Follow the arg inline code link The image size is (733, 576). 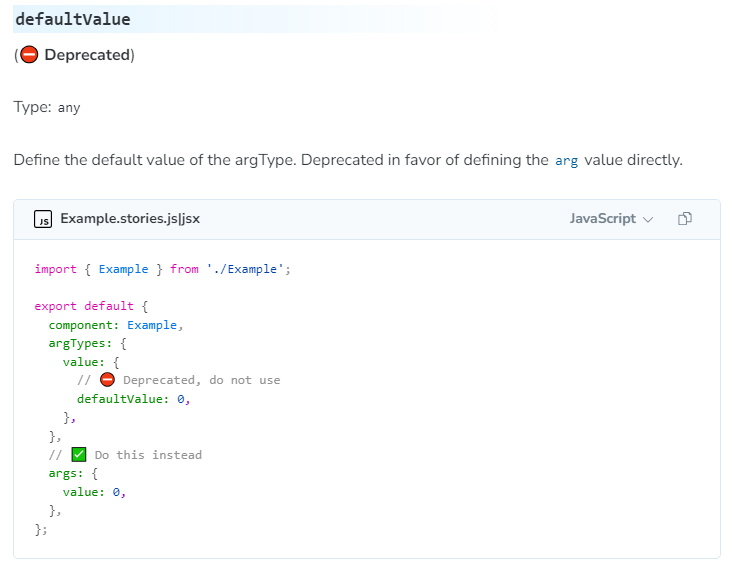coord(566,161)
